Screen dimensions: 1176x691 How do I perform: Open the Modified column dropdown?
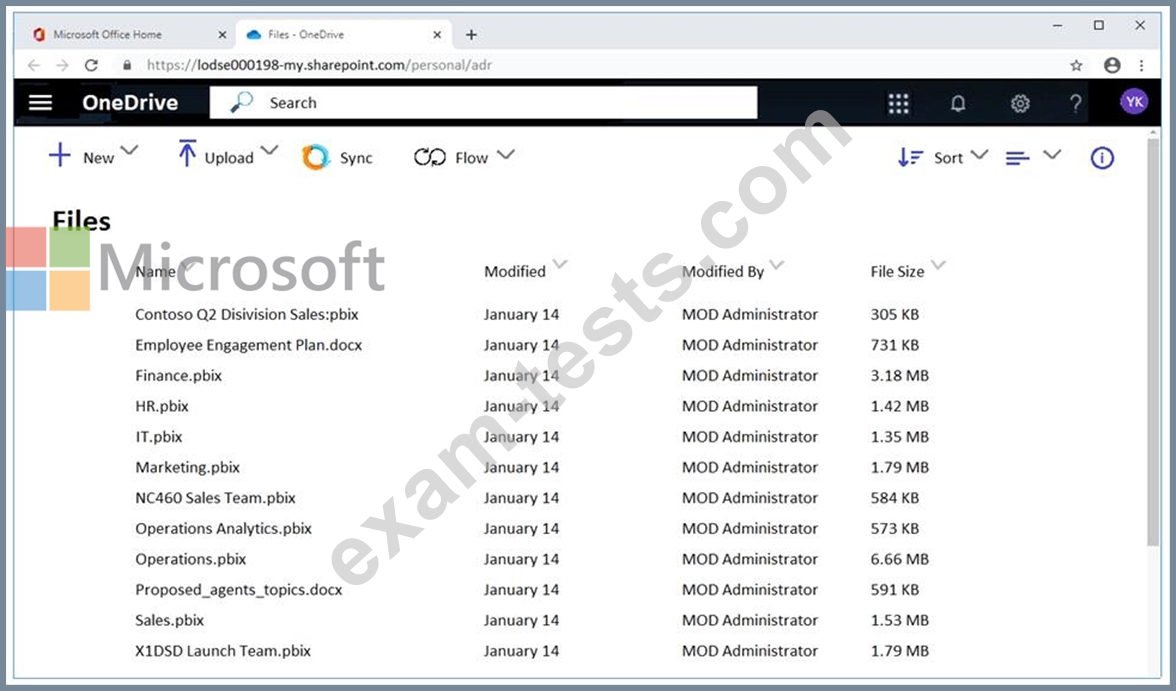560,264
